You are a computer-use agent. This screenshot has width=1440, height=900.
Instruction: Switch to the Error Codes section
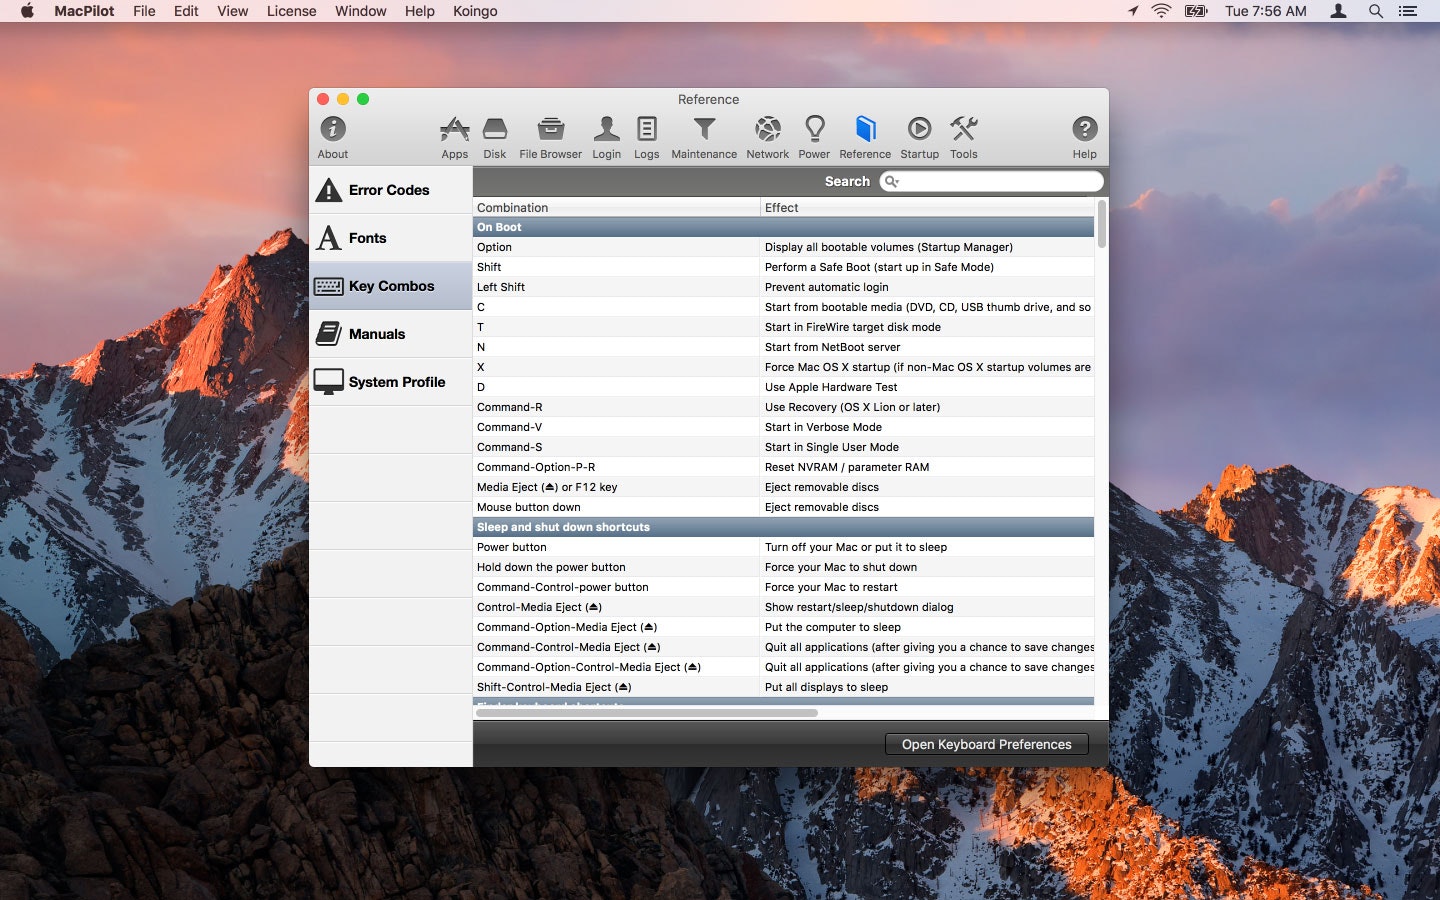(x=390, y=189)
